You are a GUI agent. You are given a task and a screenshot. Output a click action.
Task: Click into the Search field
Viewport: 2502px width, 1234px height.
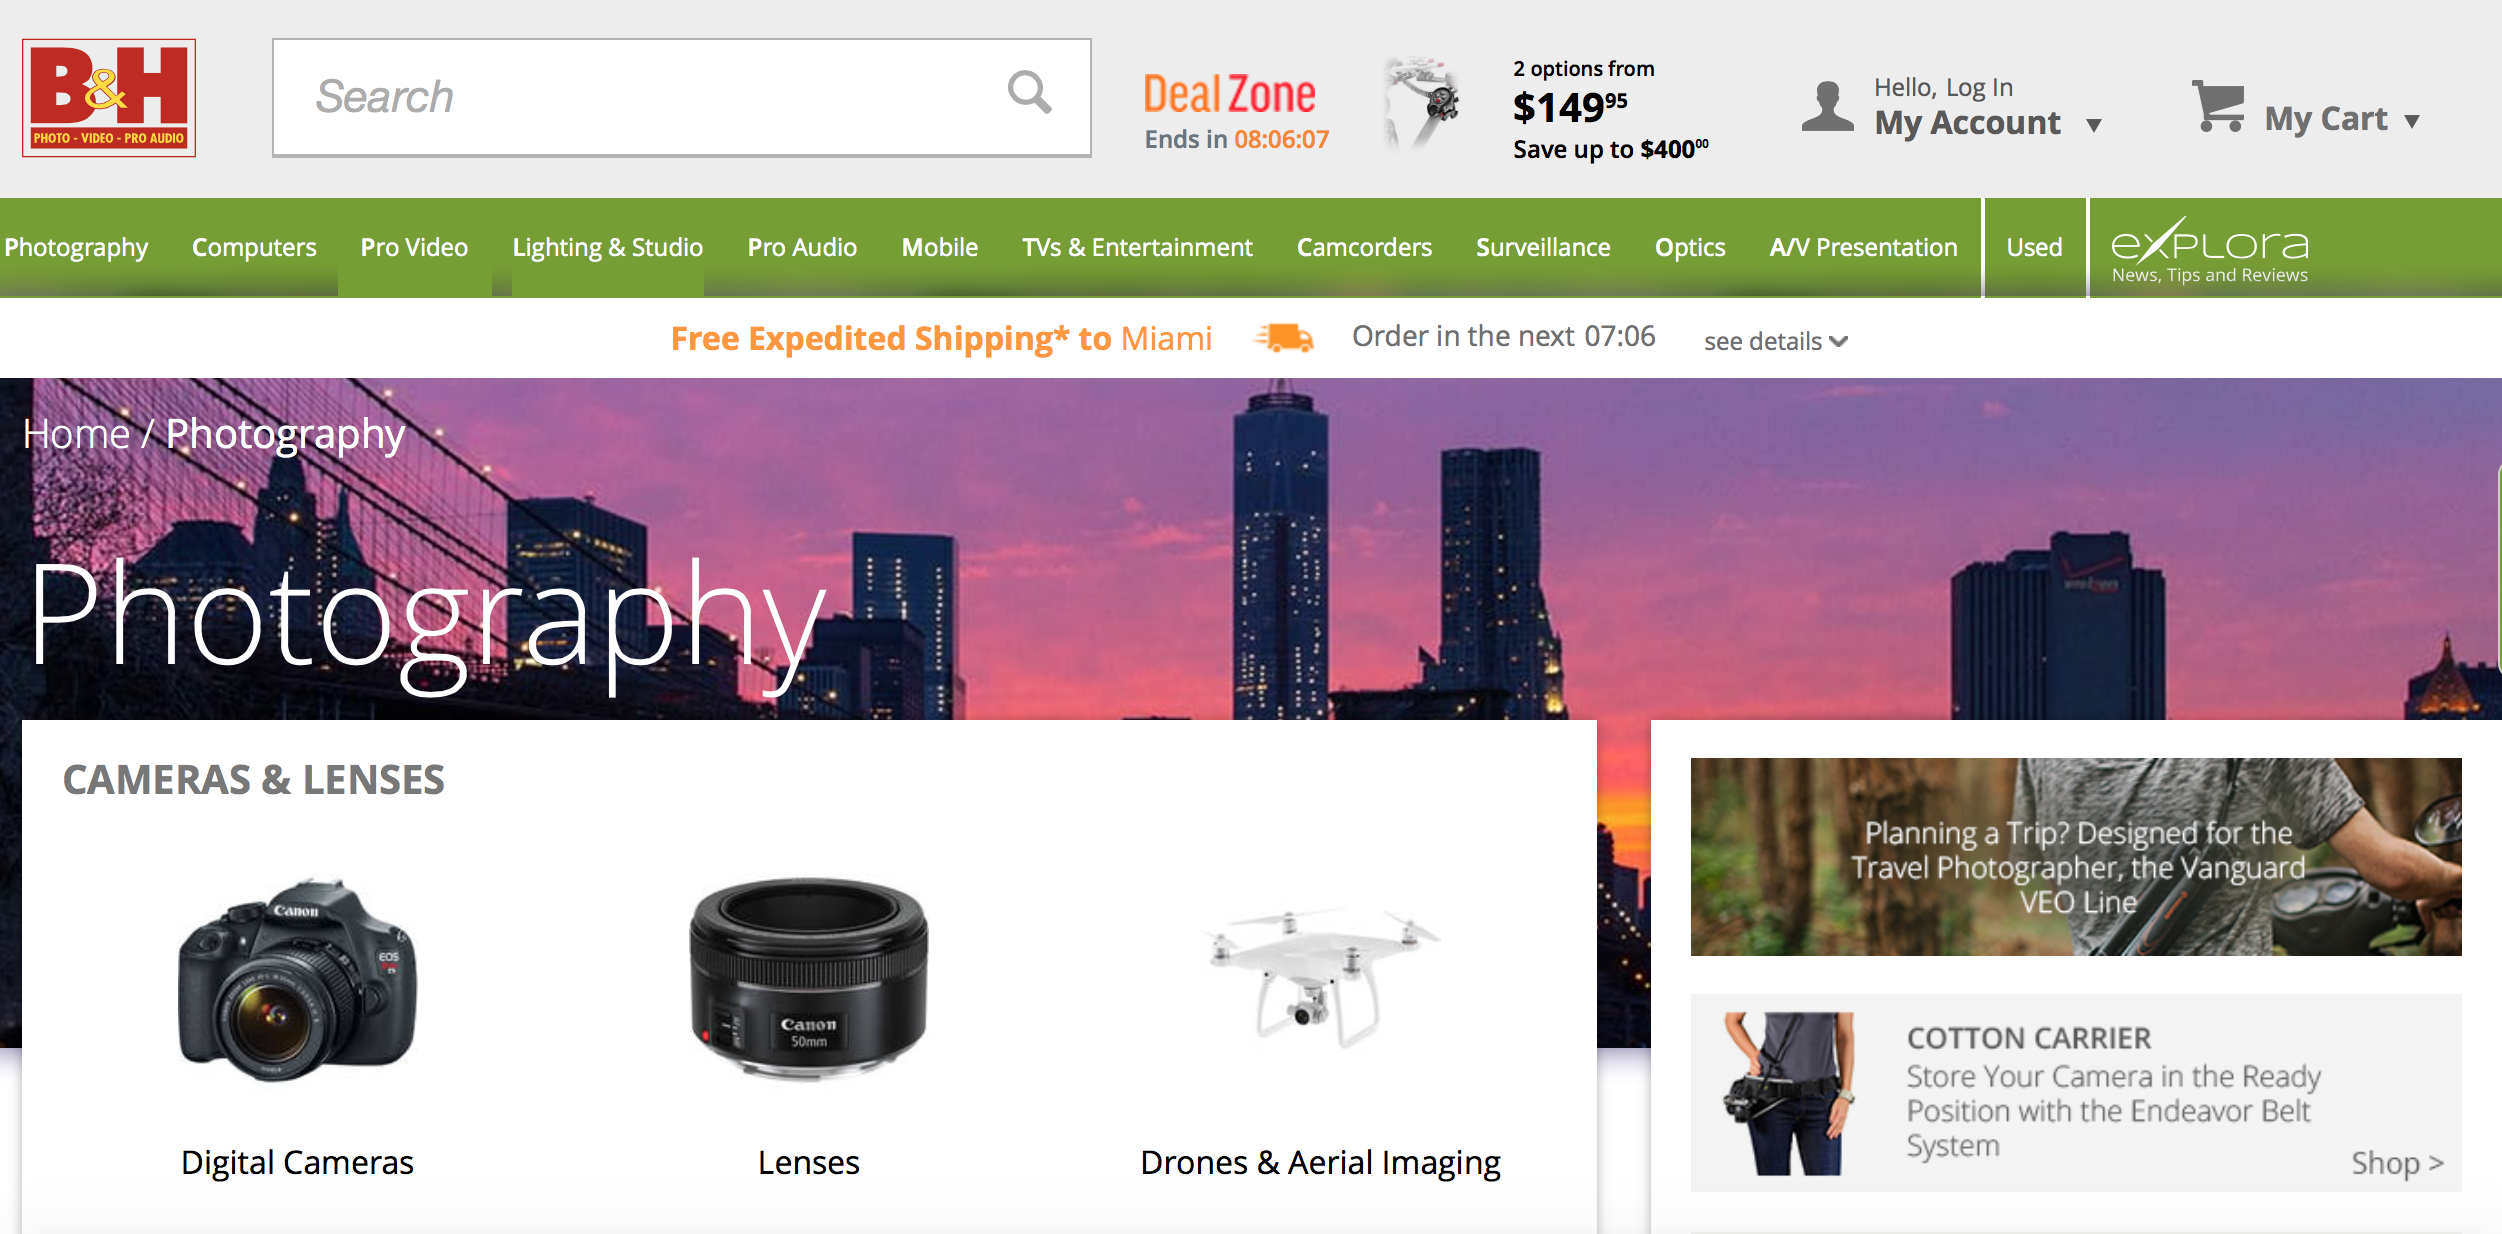pyautogui.click(x=640, y=97)
